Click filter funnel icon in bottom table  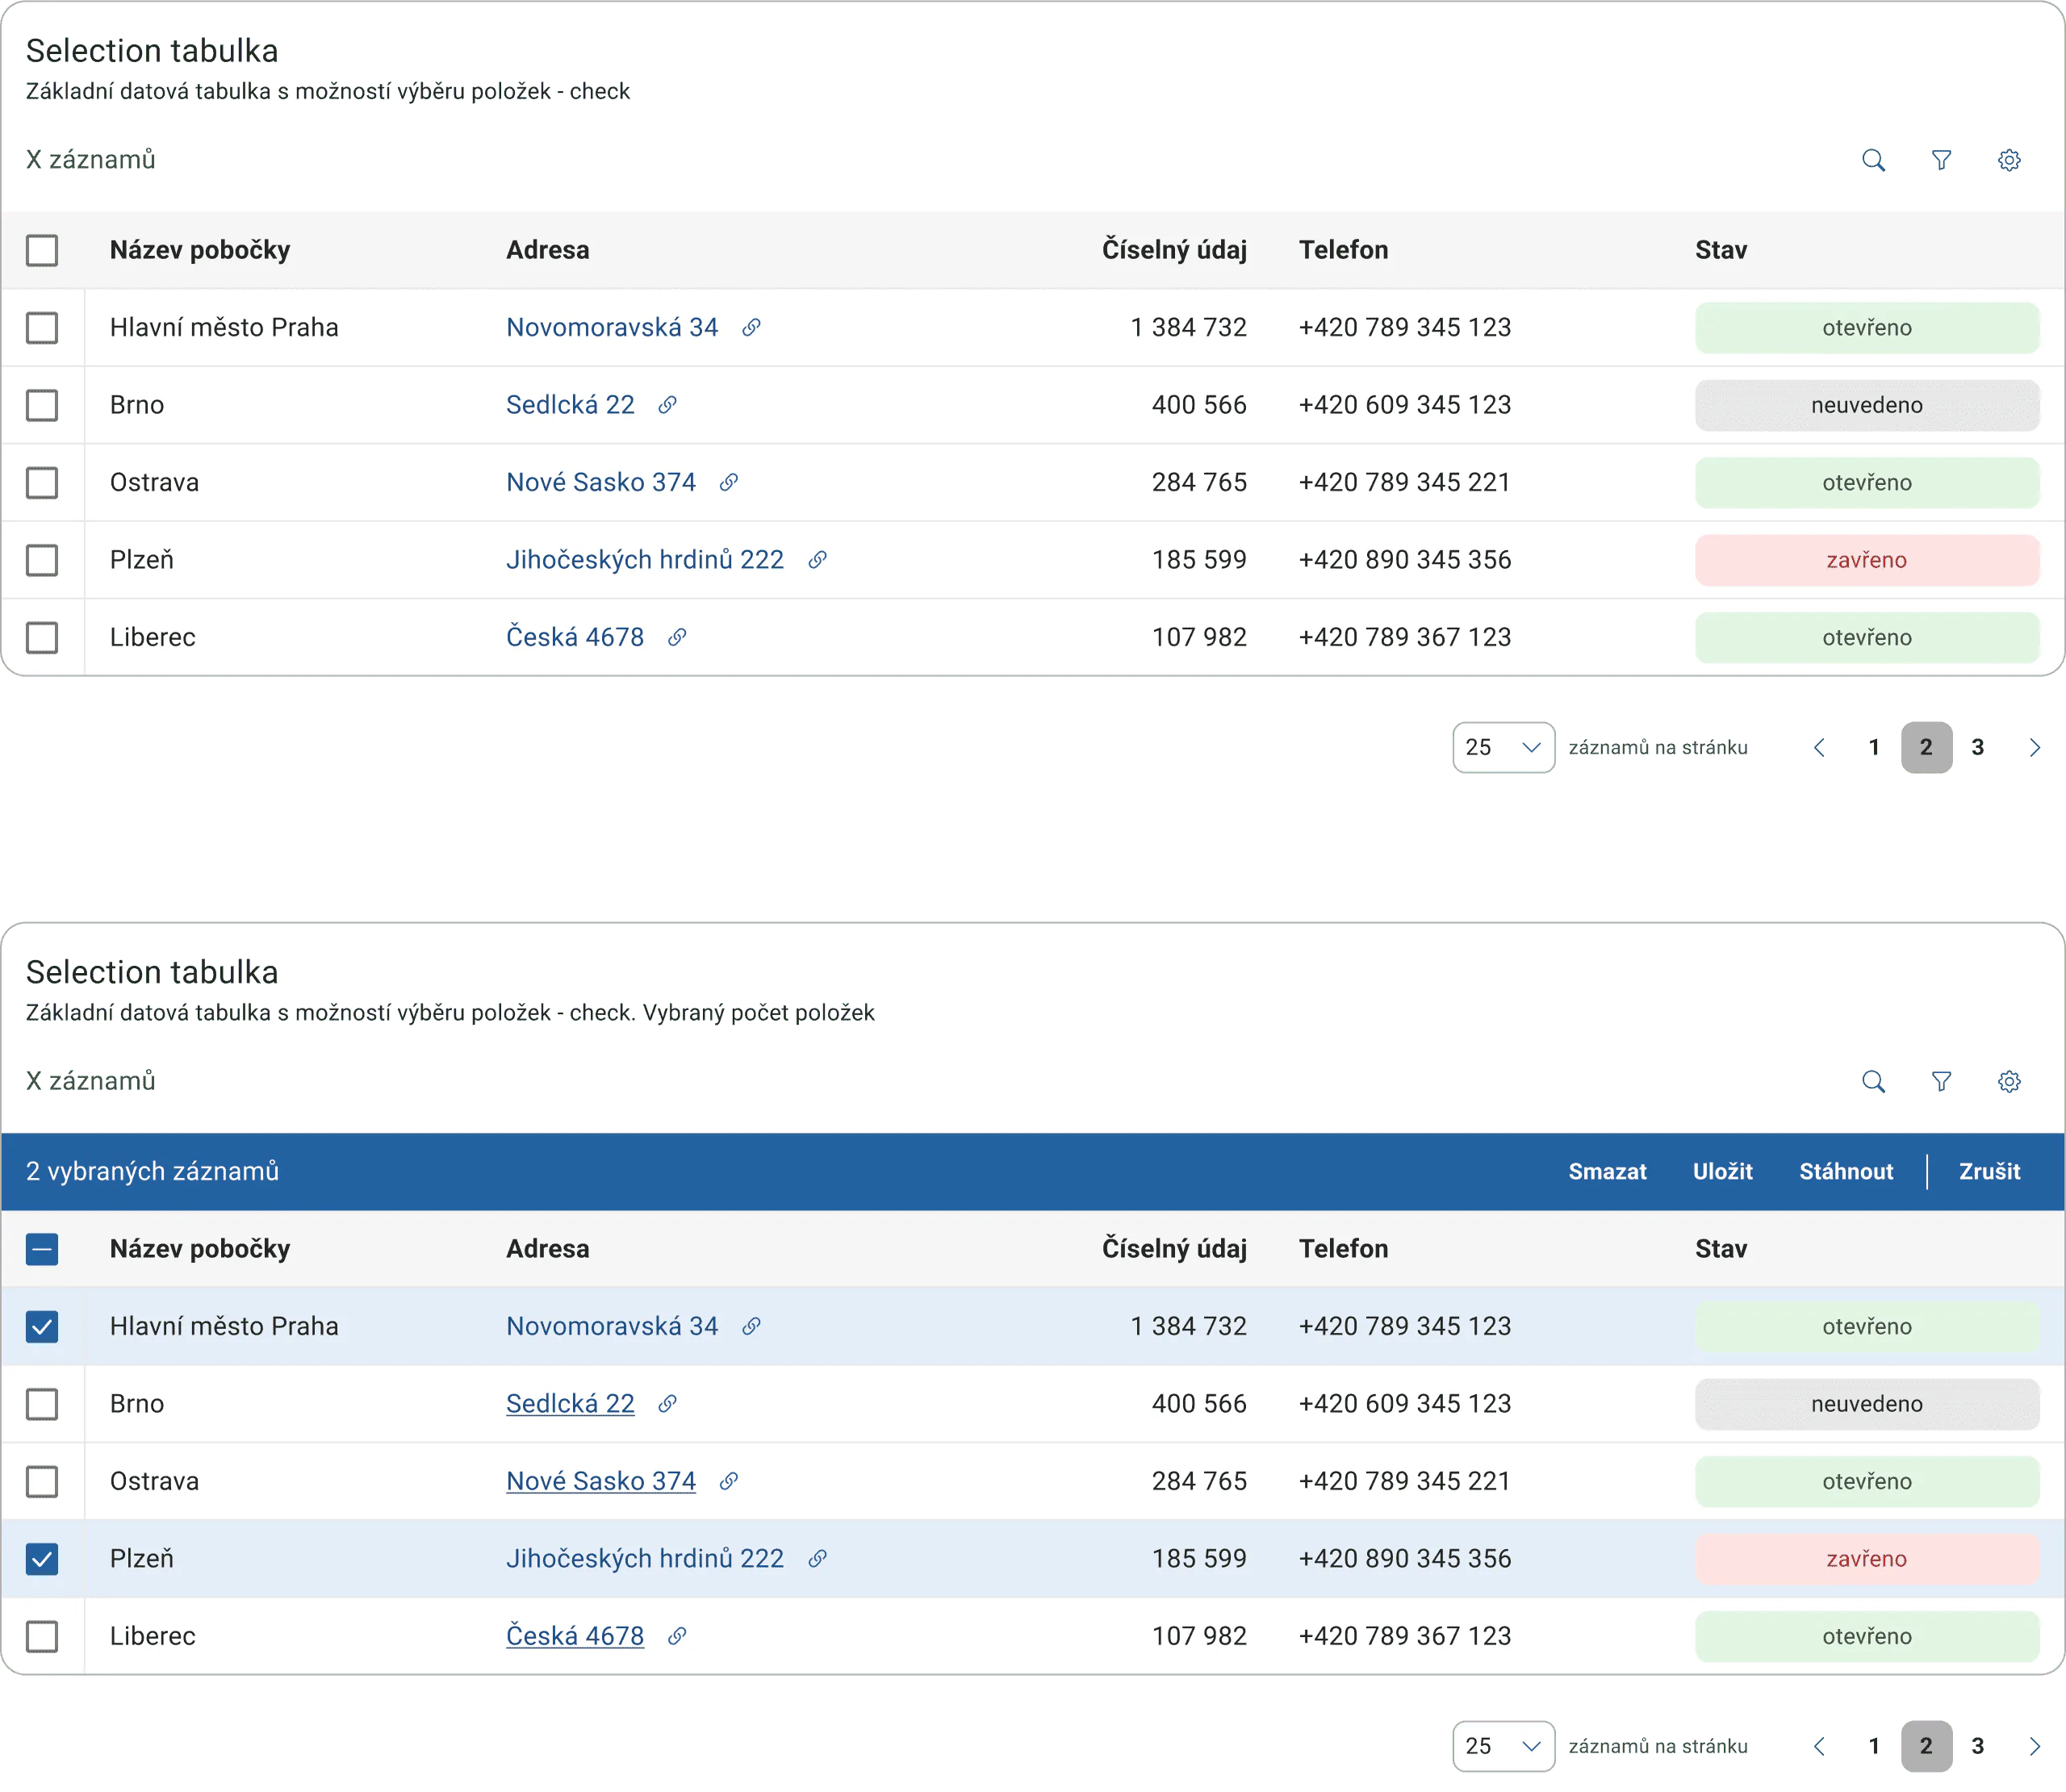[1941, 1081]
